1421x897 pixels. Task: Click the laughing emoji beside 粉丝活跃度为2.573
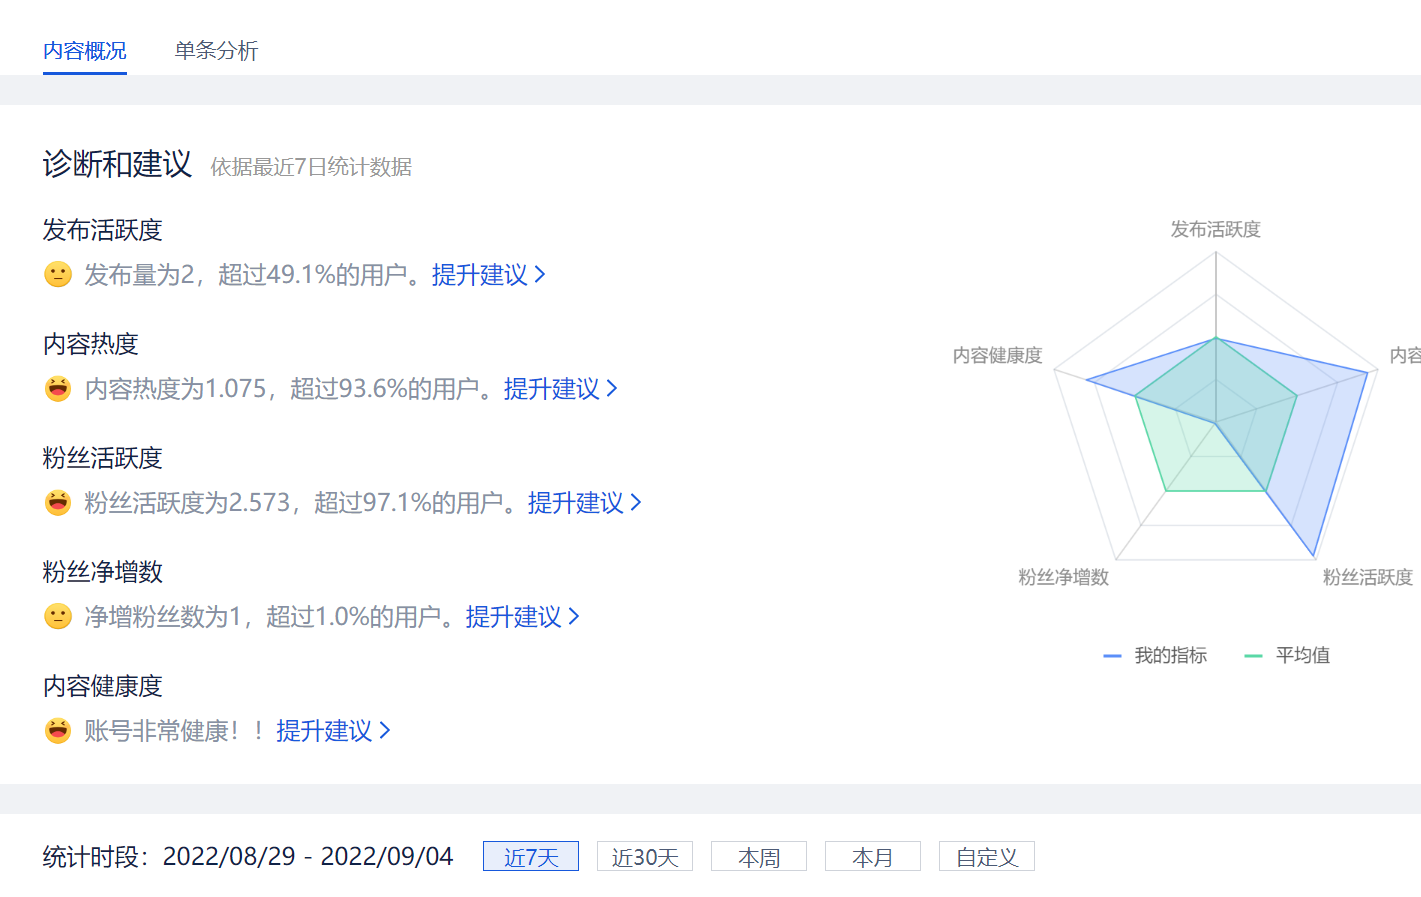(58, 502)
